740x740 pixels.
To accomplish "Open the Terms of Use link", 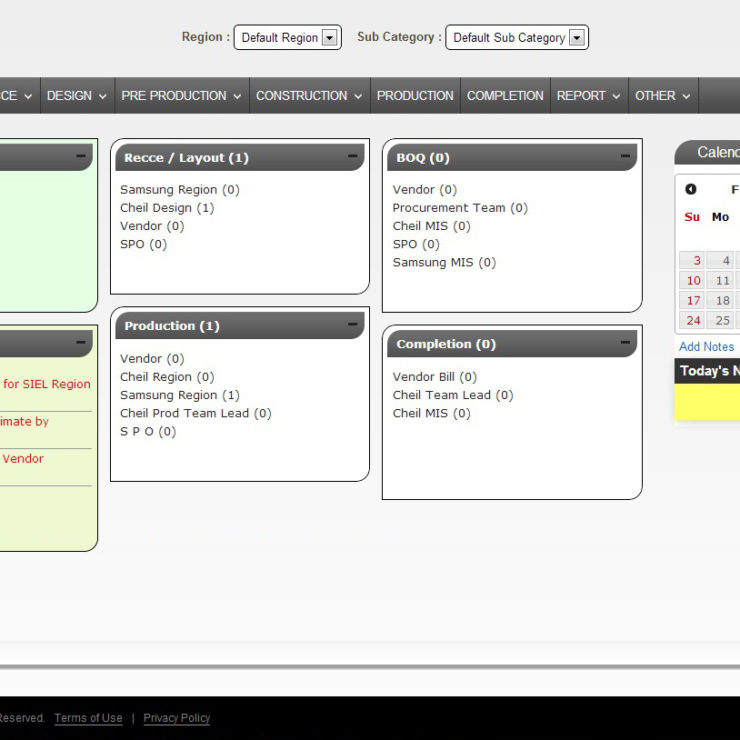I will point(88,718).
